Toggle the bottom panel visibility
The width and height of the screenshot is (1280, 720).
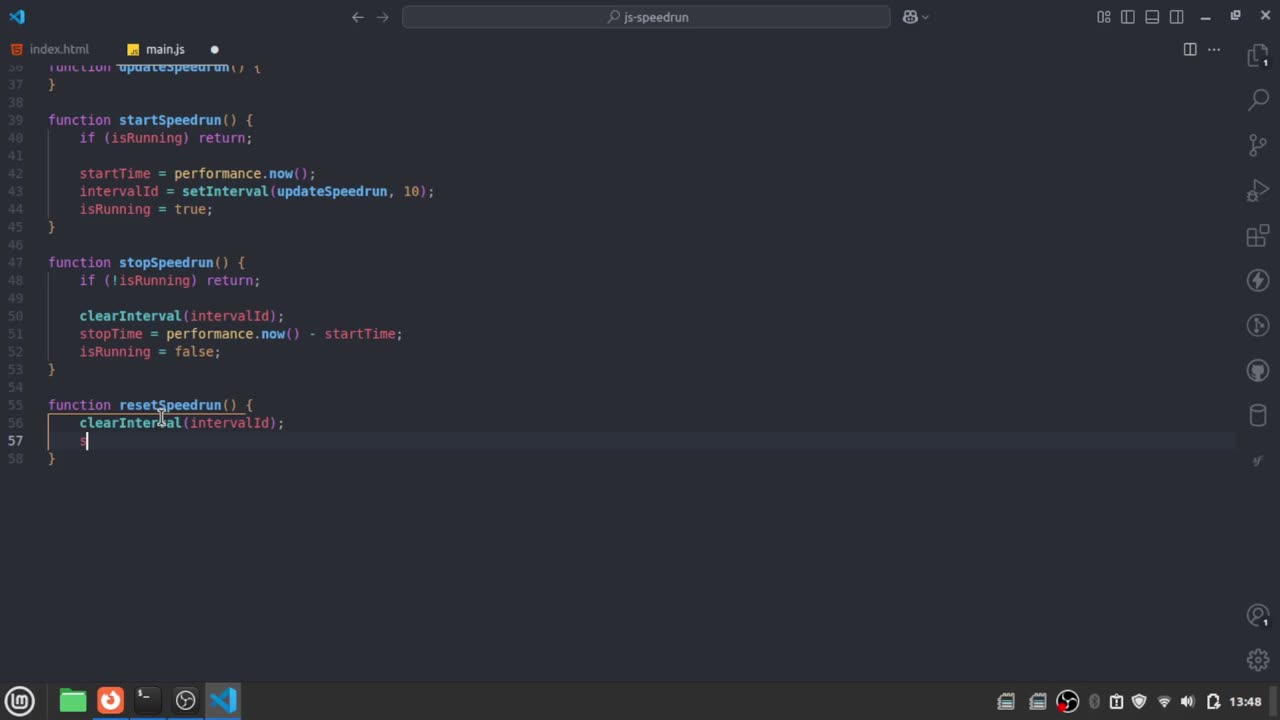(x=1152, y=17)
